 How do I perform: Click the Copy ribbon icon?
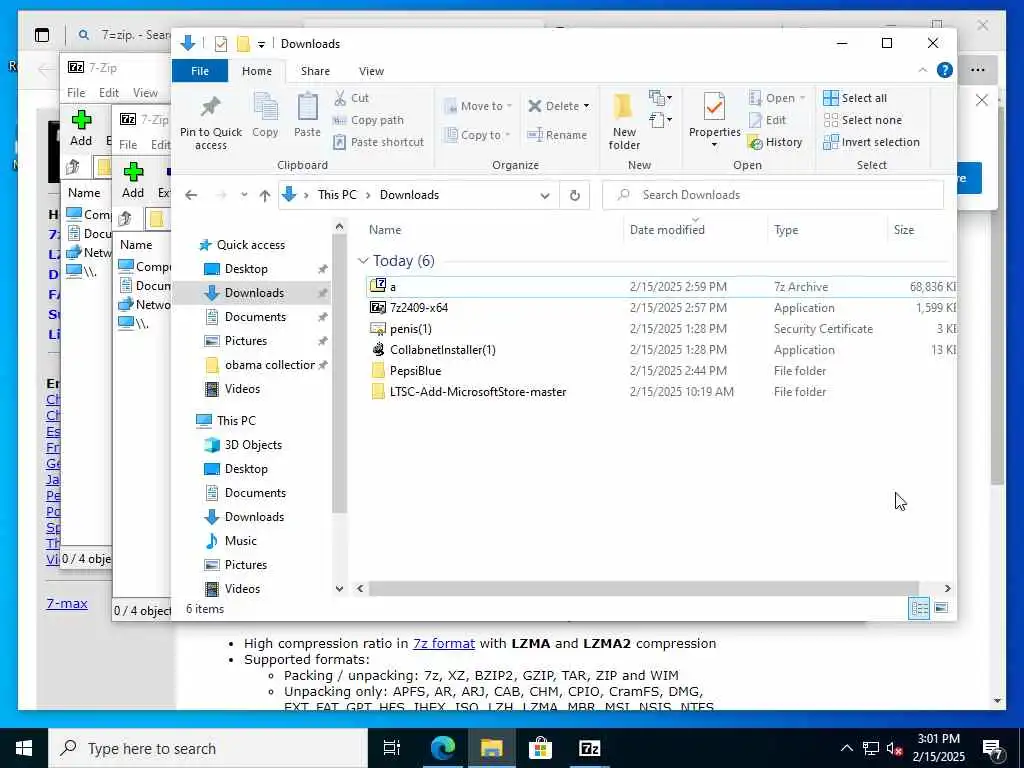point(265,115)
